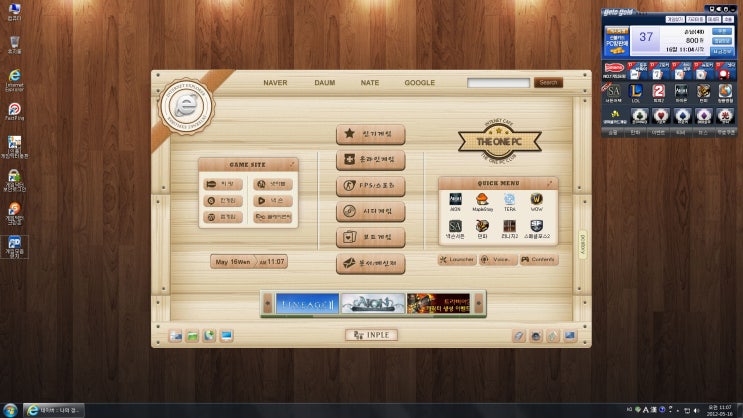Screen dimensions: 743x418
Task: Select the envelope category button
Action: pos(371,264)
